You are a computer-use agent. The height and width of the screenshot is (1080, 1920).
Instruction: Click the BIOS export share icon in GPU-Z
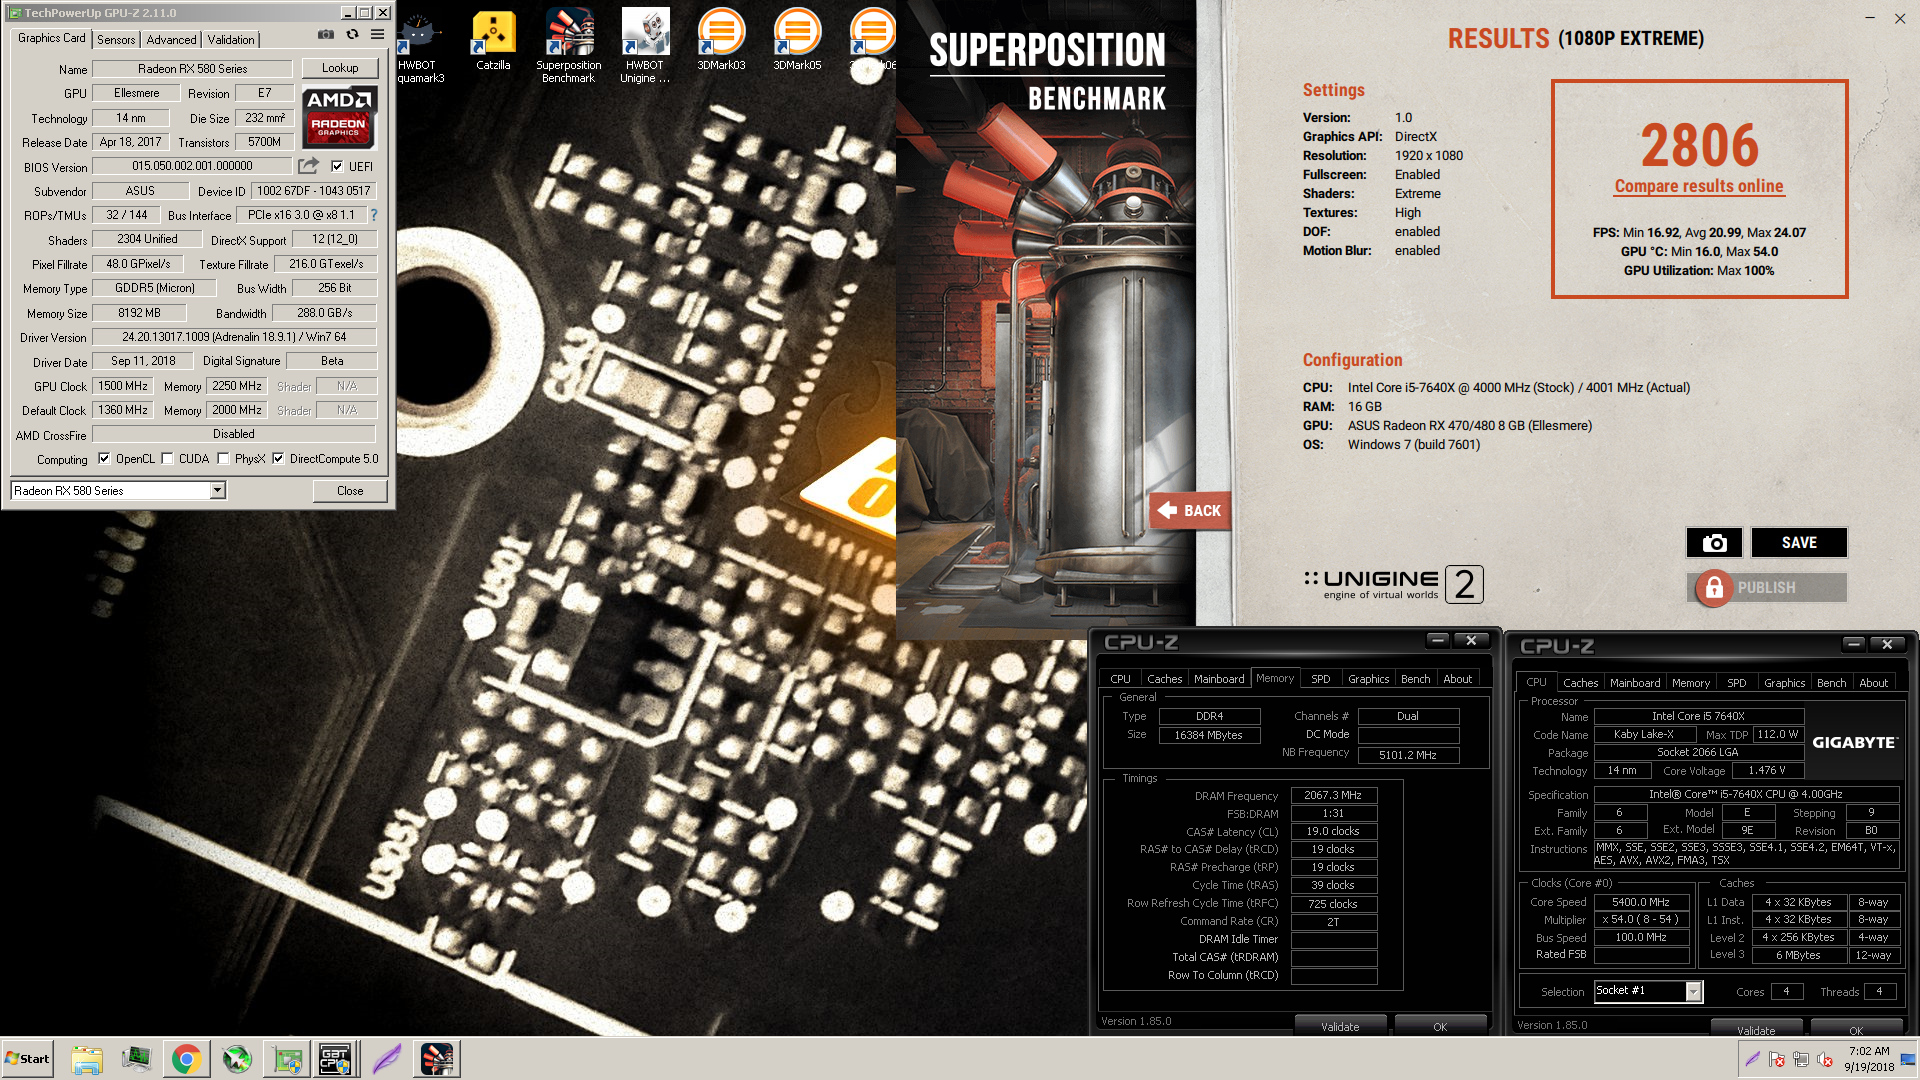tap(308, 166)
